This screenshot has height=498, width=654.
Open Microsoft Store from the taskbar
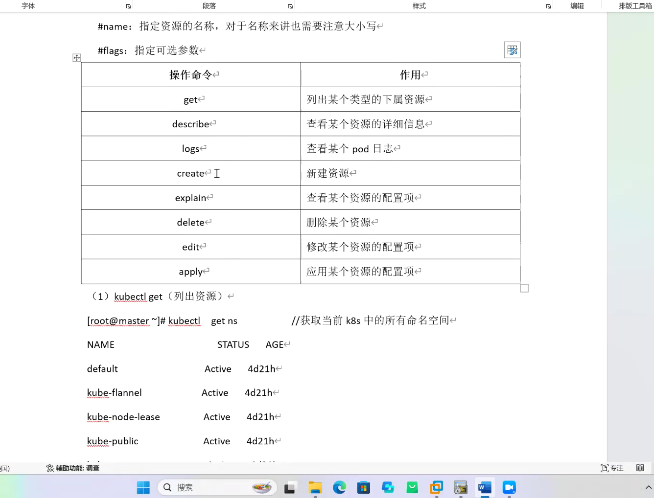363,487
